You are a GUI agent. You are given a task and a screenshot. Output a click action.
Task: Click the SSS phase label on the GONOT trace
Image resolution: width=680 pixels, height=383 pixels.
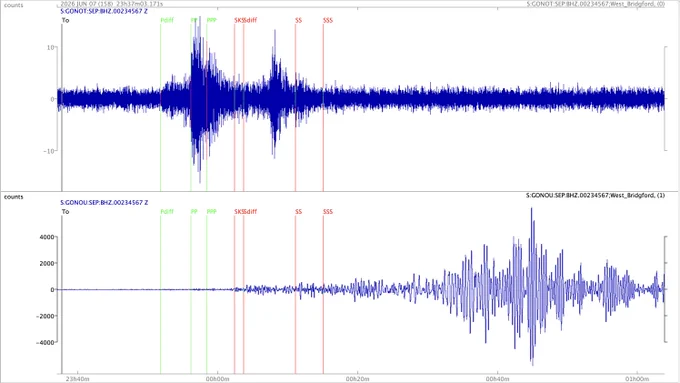328,20
